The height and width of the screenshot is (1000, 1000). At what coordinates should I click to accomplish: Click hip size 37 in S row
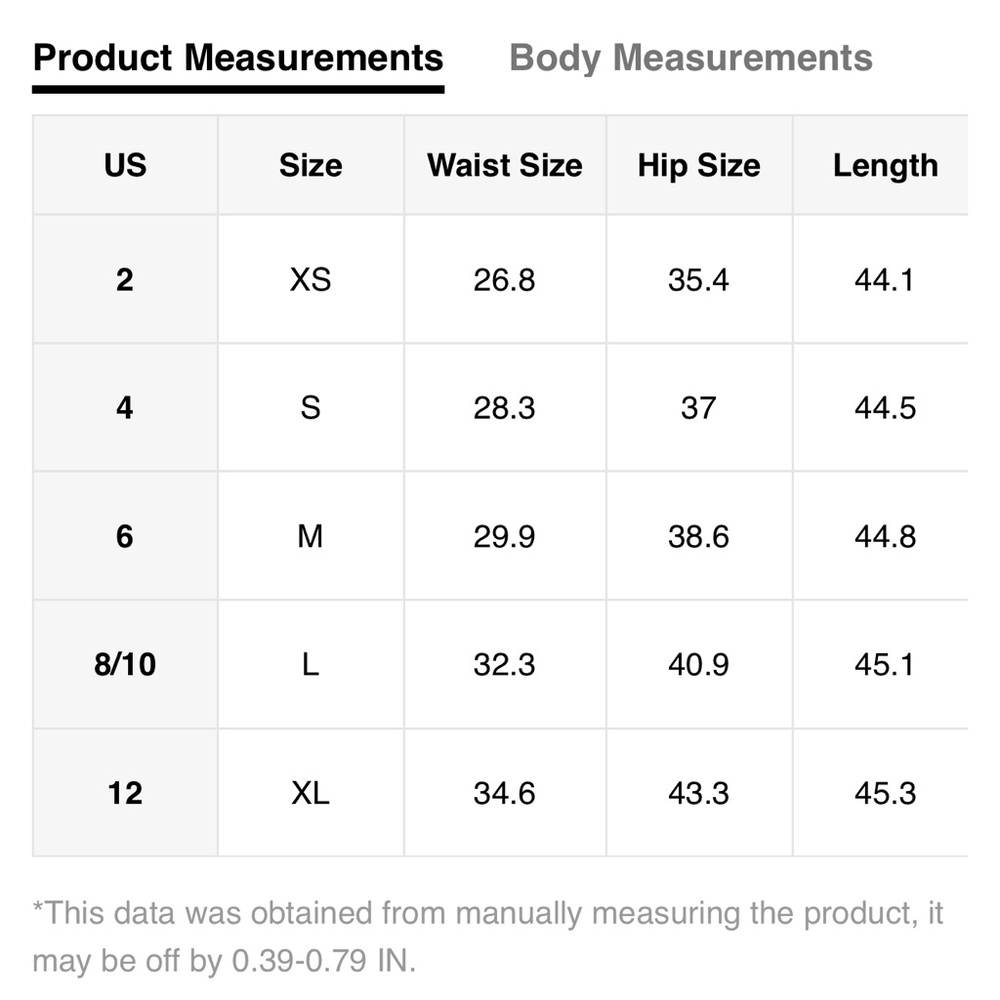[699, 408]
